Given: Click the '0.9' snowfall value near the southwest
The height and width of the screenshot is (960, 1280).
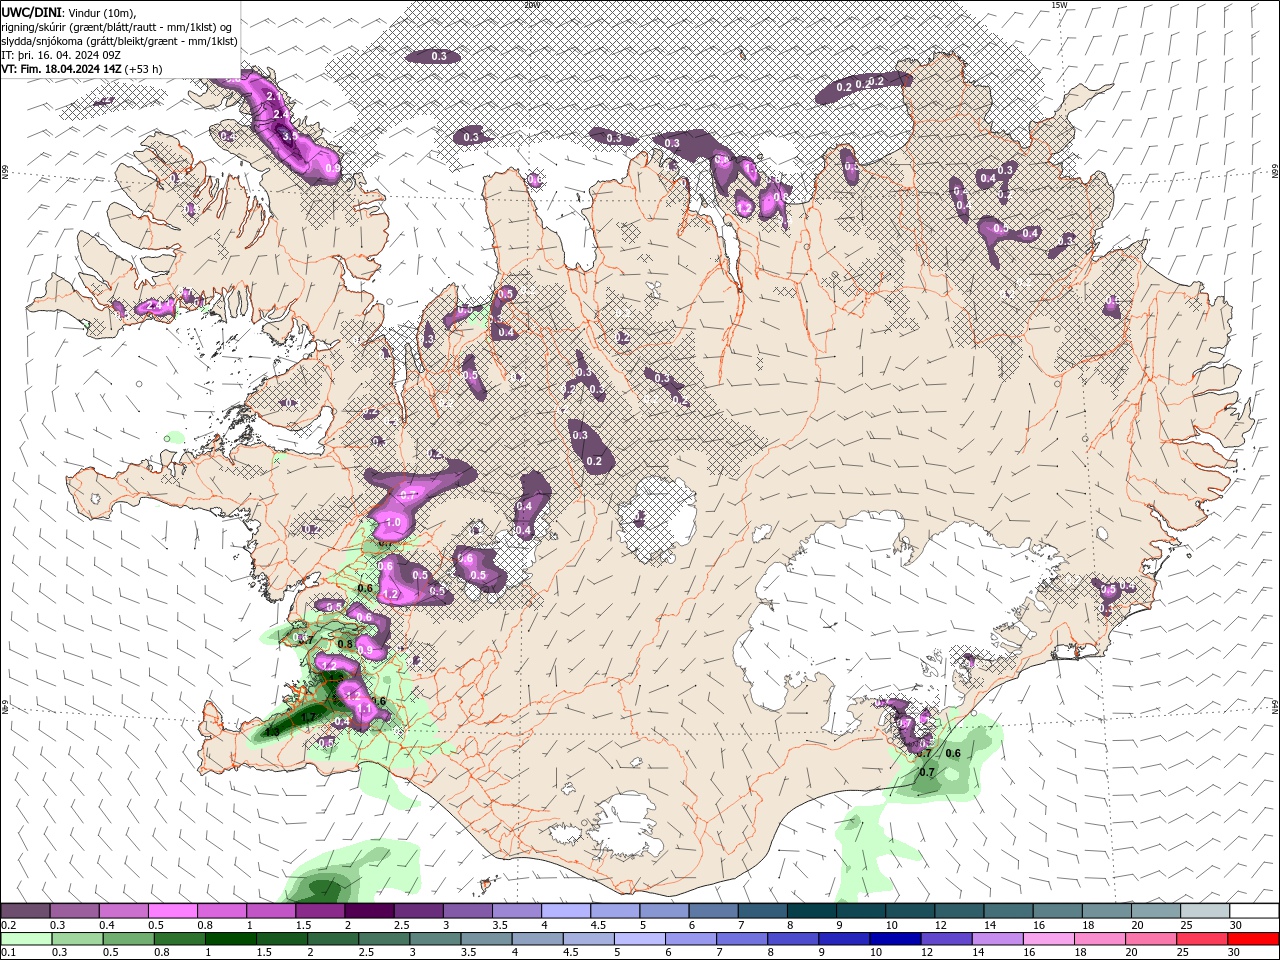Looking at the screenshot, I should pyautogui.click(x=365, y=651).
